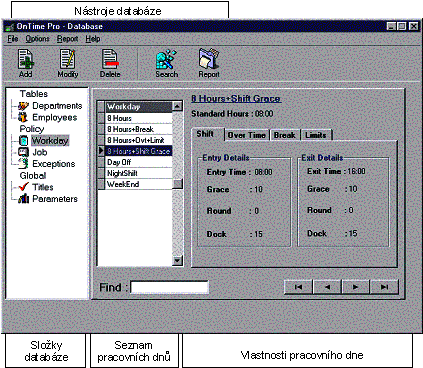Open the Options menu

37,39
